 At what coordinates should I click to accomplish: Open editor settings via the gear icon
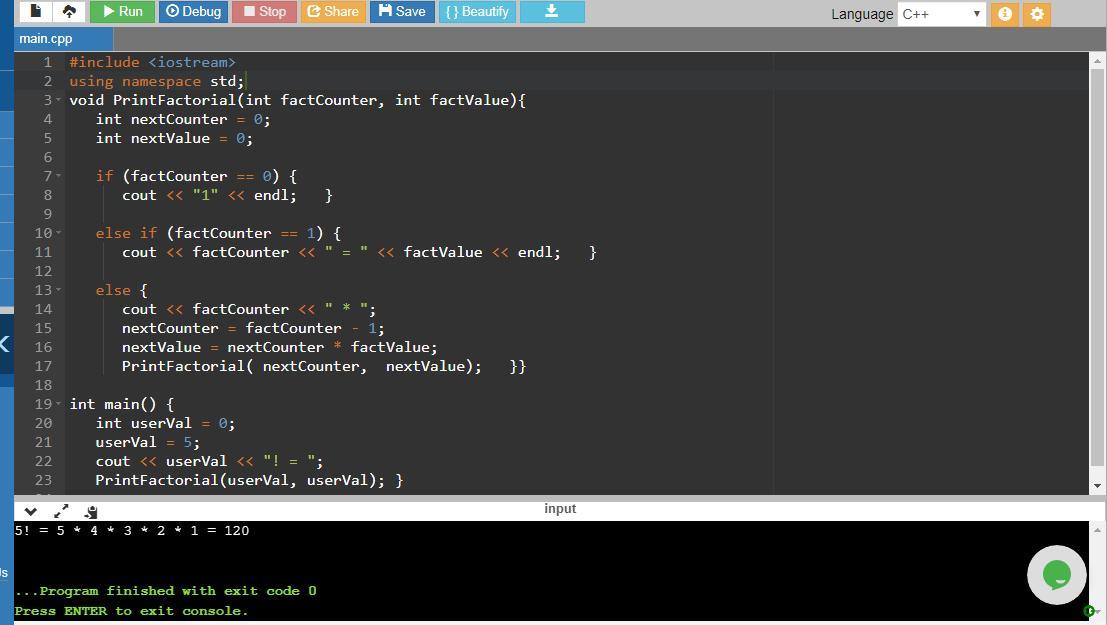(x=1037, y=14)
